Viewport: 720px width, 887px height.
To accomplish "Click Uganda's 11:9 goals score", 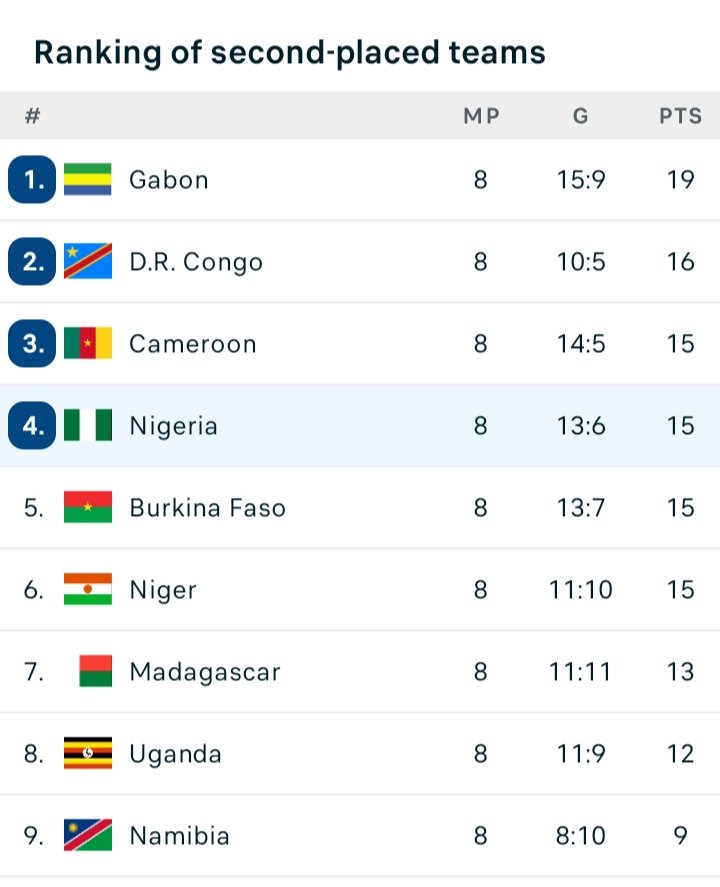I will 581,754.
